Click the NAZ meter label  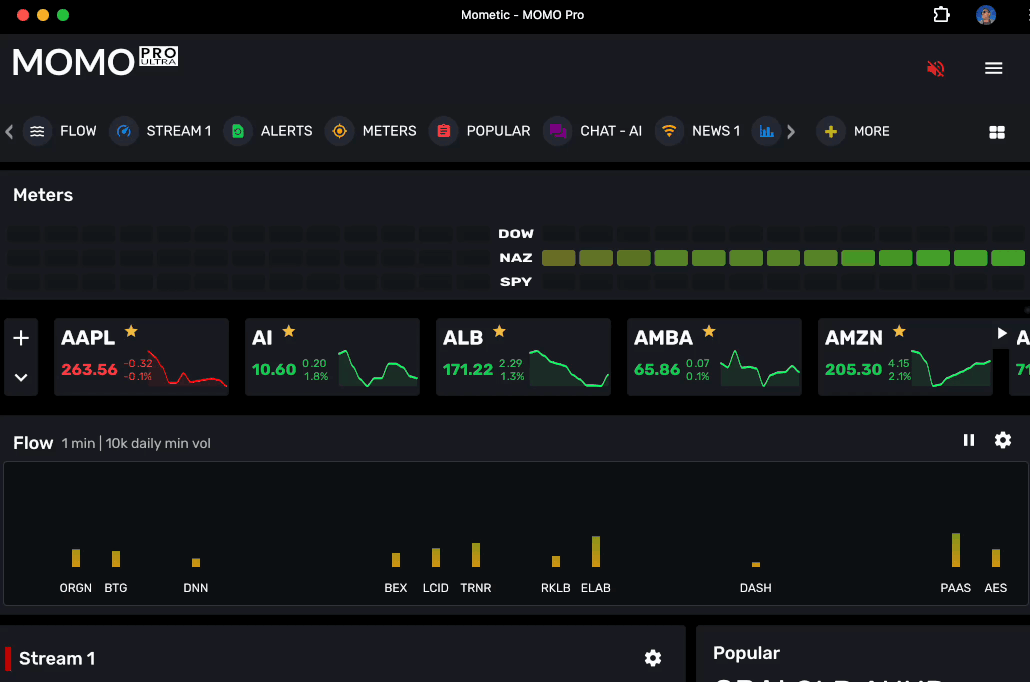pos(516,258)
